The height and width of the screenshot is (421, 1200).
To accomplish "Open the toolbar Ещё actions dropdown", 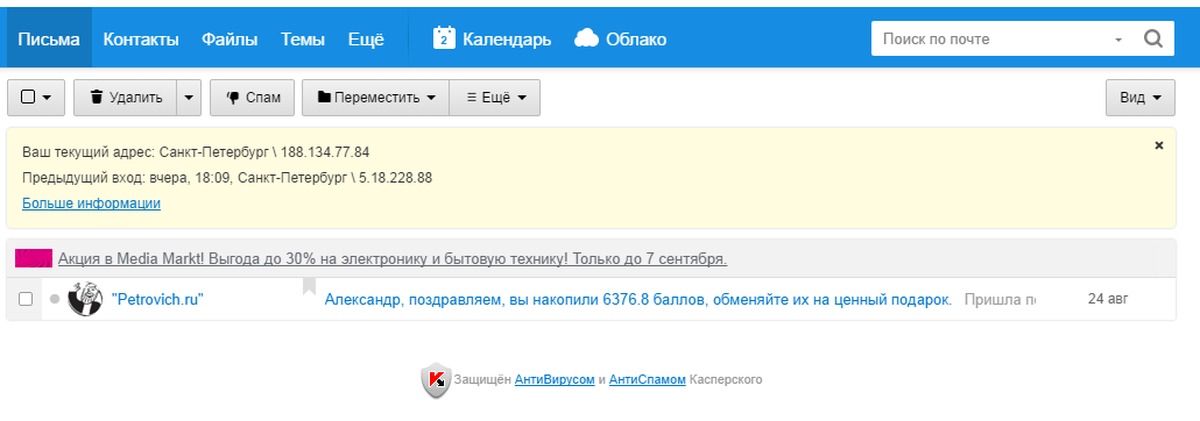I will pyautogui.click(x=495, y=97).
